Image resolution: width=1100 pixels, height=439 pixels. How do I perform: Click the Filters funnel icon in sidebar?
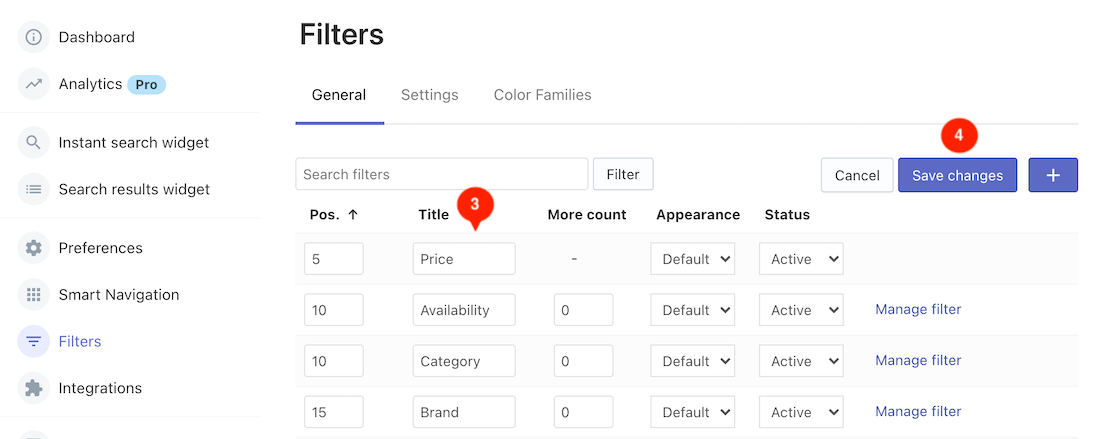[34, 342]
